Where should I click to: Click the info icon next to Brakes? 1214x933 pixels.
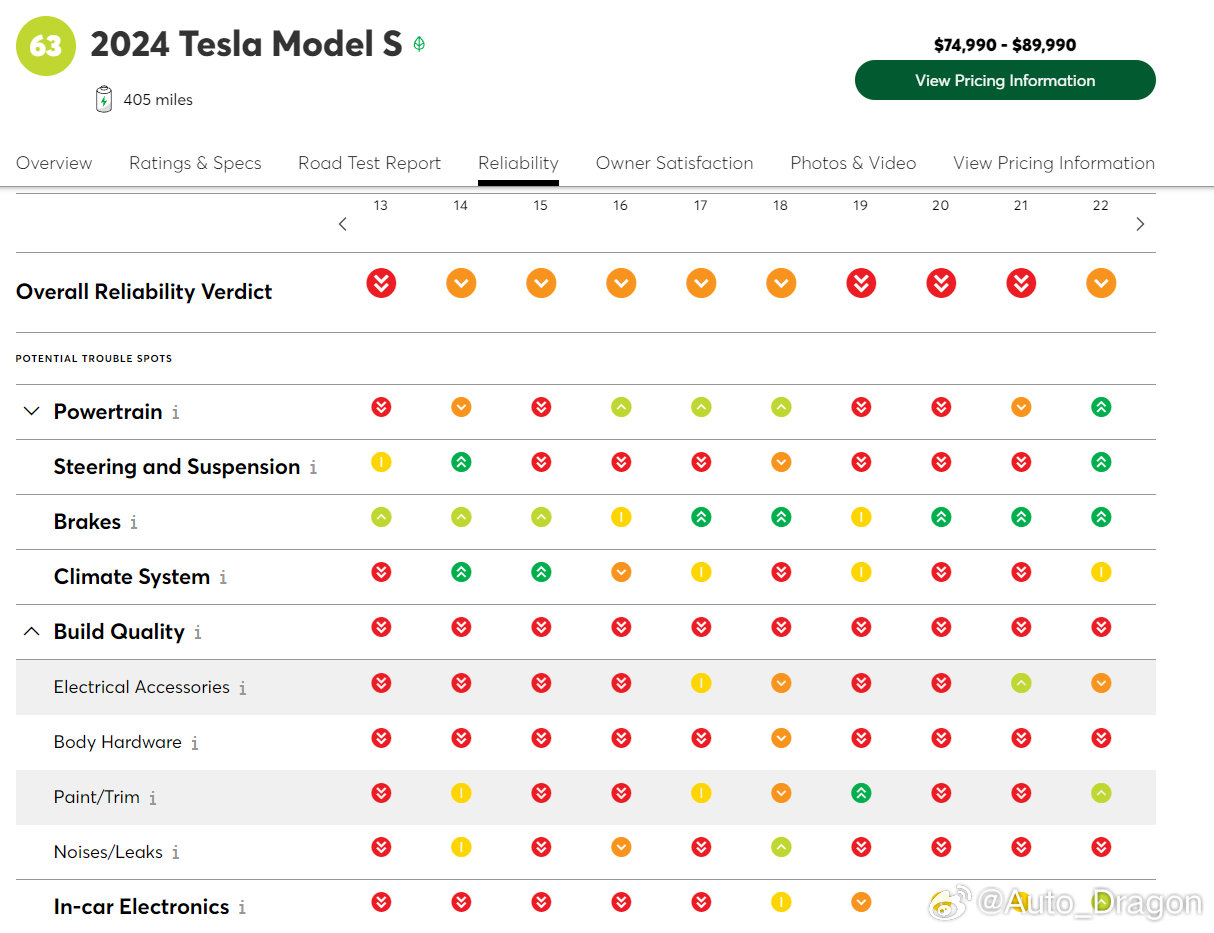point(134,523)
